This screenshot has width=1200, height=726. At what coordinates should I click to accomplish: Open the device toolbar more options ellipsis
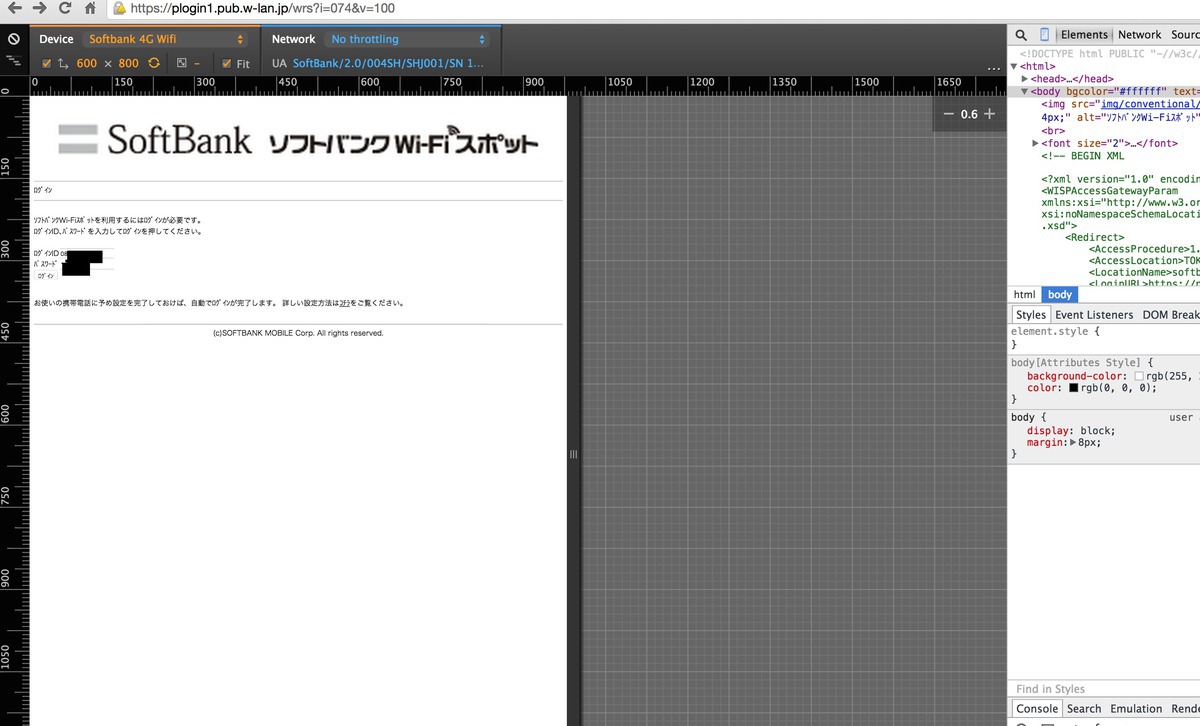(x=993, y=67)
